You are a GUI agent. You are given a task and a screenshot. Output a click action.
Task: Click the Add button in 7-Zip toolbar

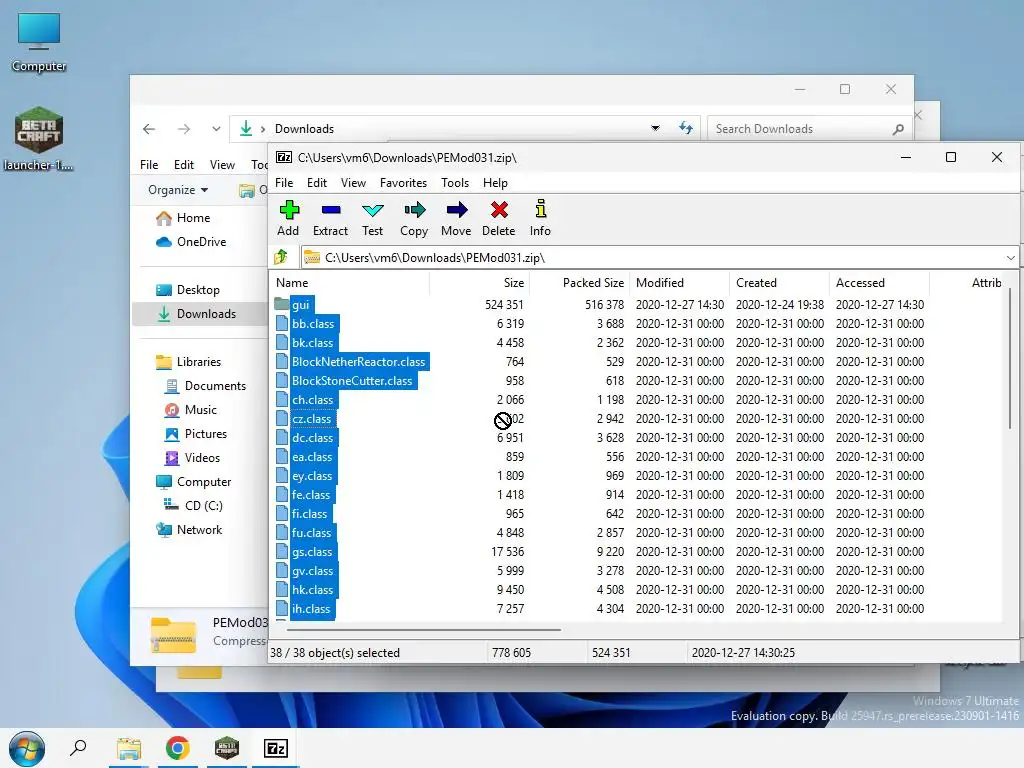pyautogui.click(x=288, y=218)
